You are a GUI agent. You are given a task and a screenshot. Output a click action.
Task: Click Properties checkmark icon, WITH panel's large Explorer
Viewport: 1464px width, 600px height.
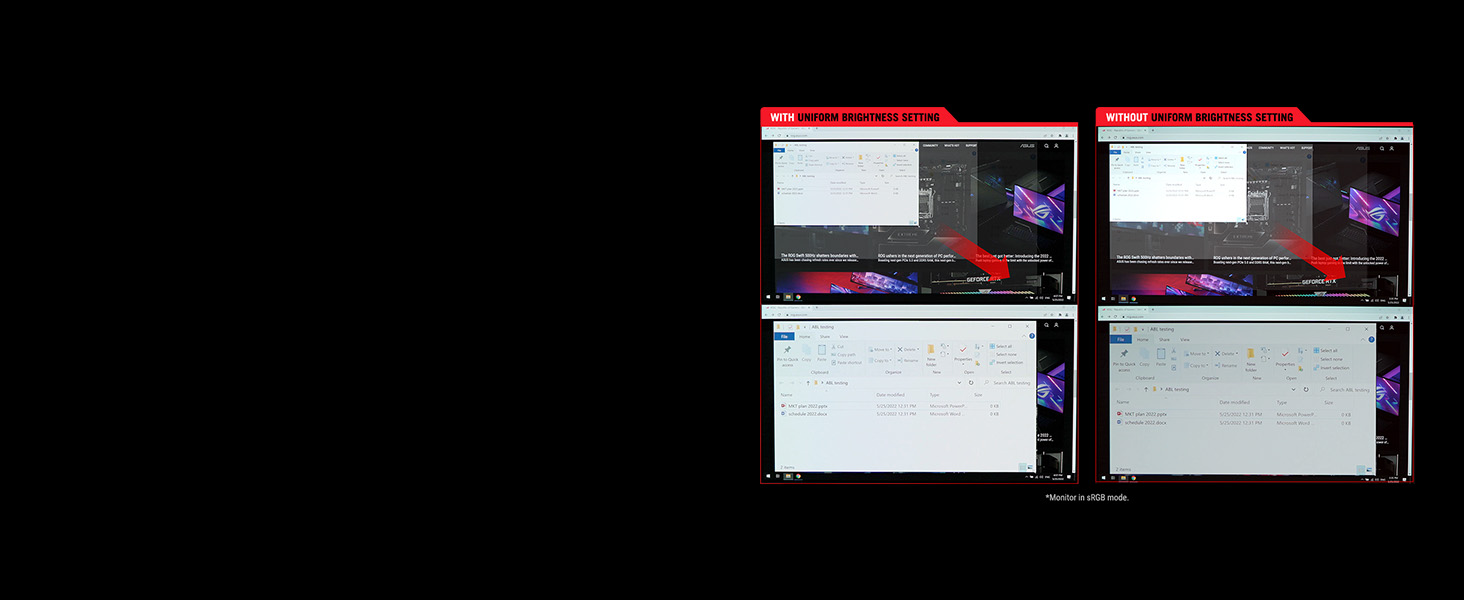tap(963, 349)
